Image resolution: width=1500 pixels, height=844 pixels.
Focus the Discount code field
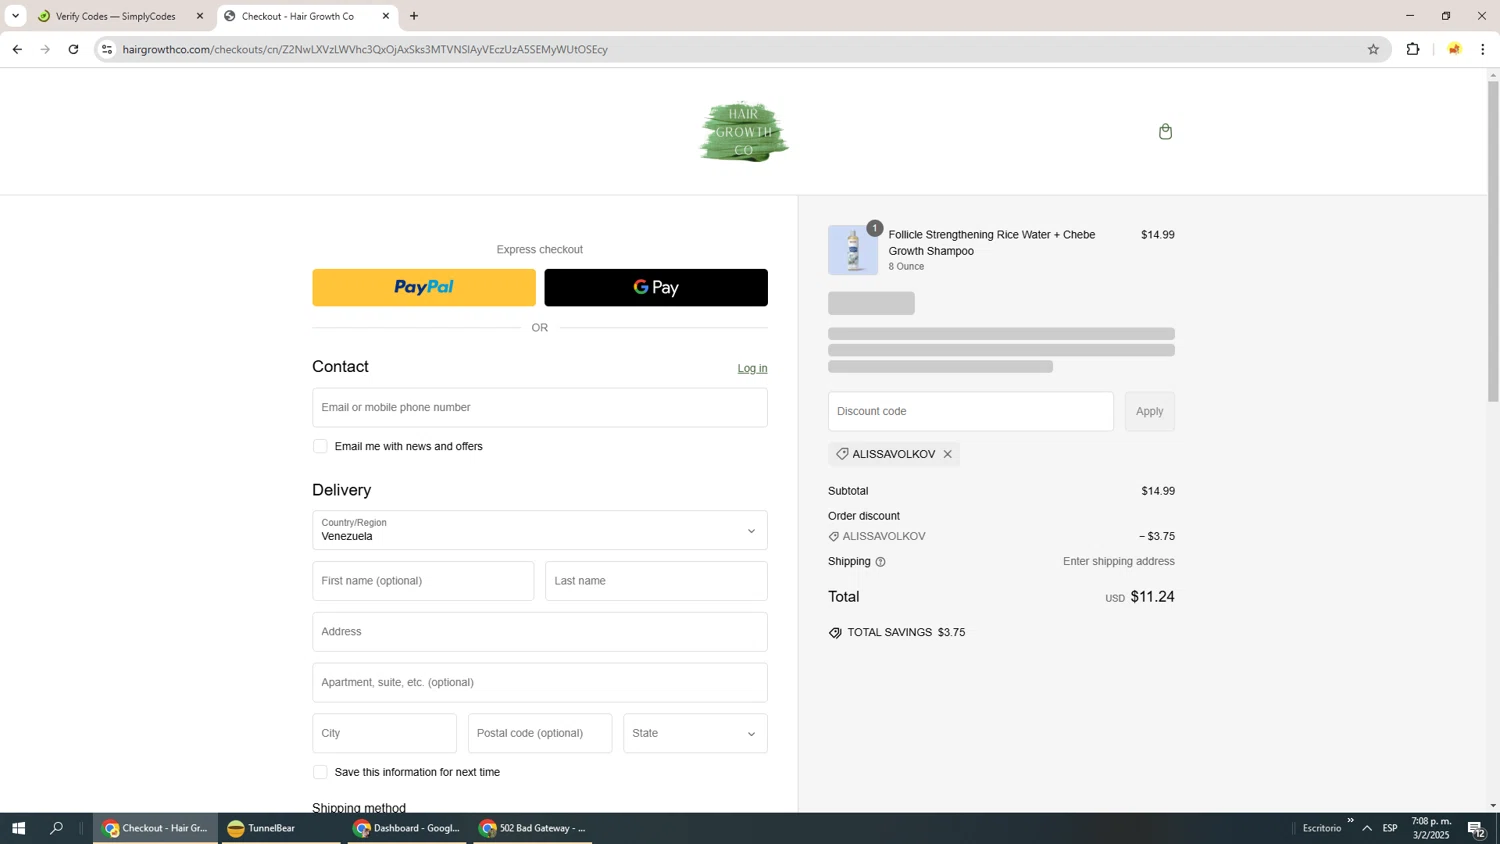coord(970,411)
